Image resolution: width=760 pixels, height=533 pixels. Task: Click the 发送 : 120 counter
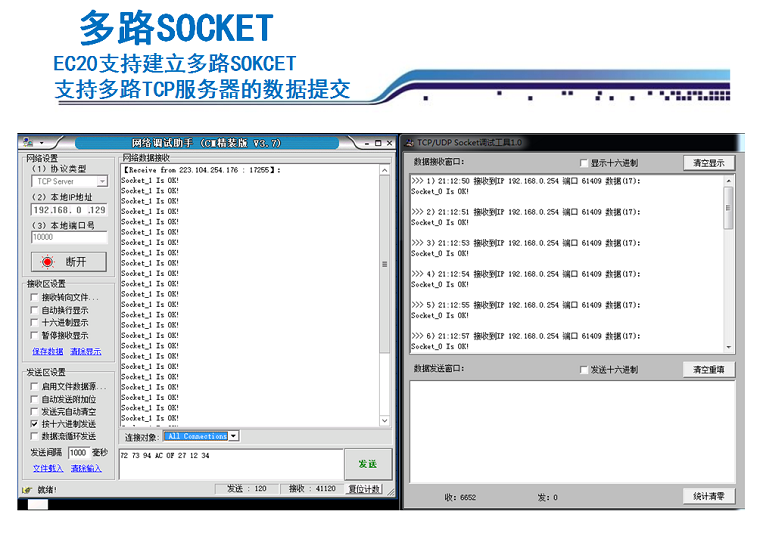click(247, 489)
